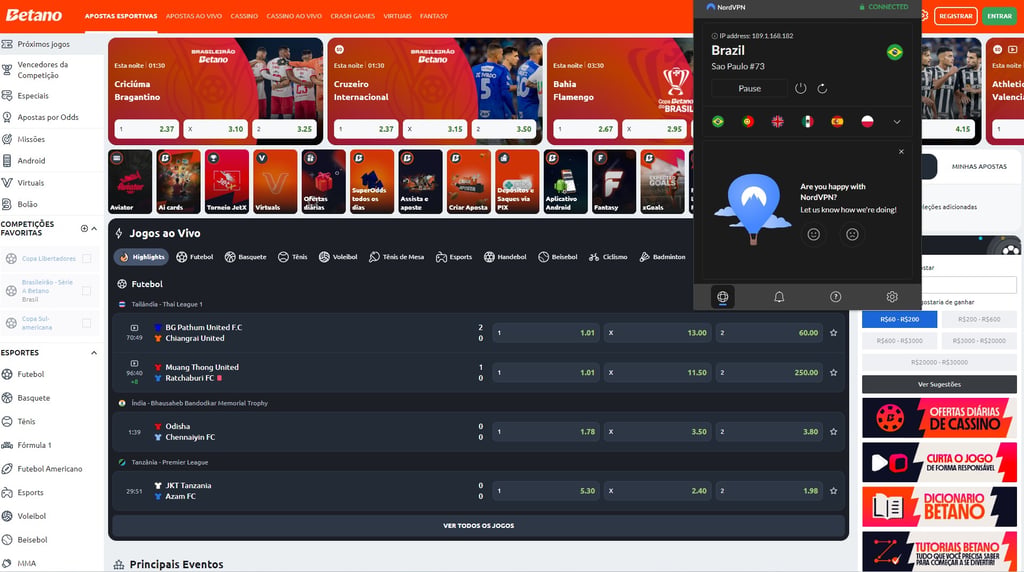Viewport: 1024px width, 572px height.
Task: Check the Copa Libertadores checkbox
Action: [x=87, y=259]
